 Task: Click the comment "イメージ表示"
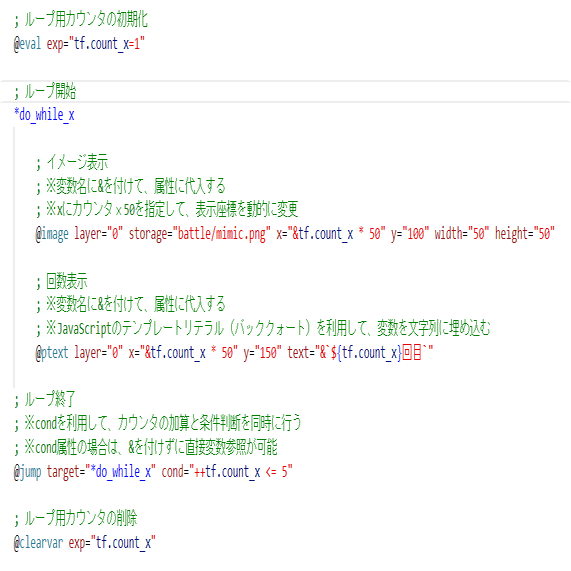(72, 162)
